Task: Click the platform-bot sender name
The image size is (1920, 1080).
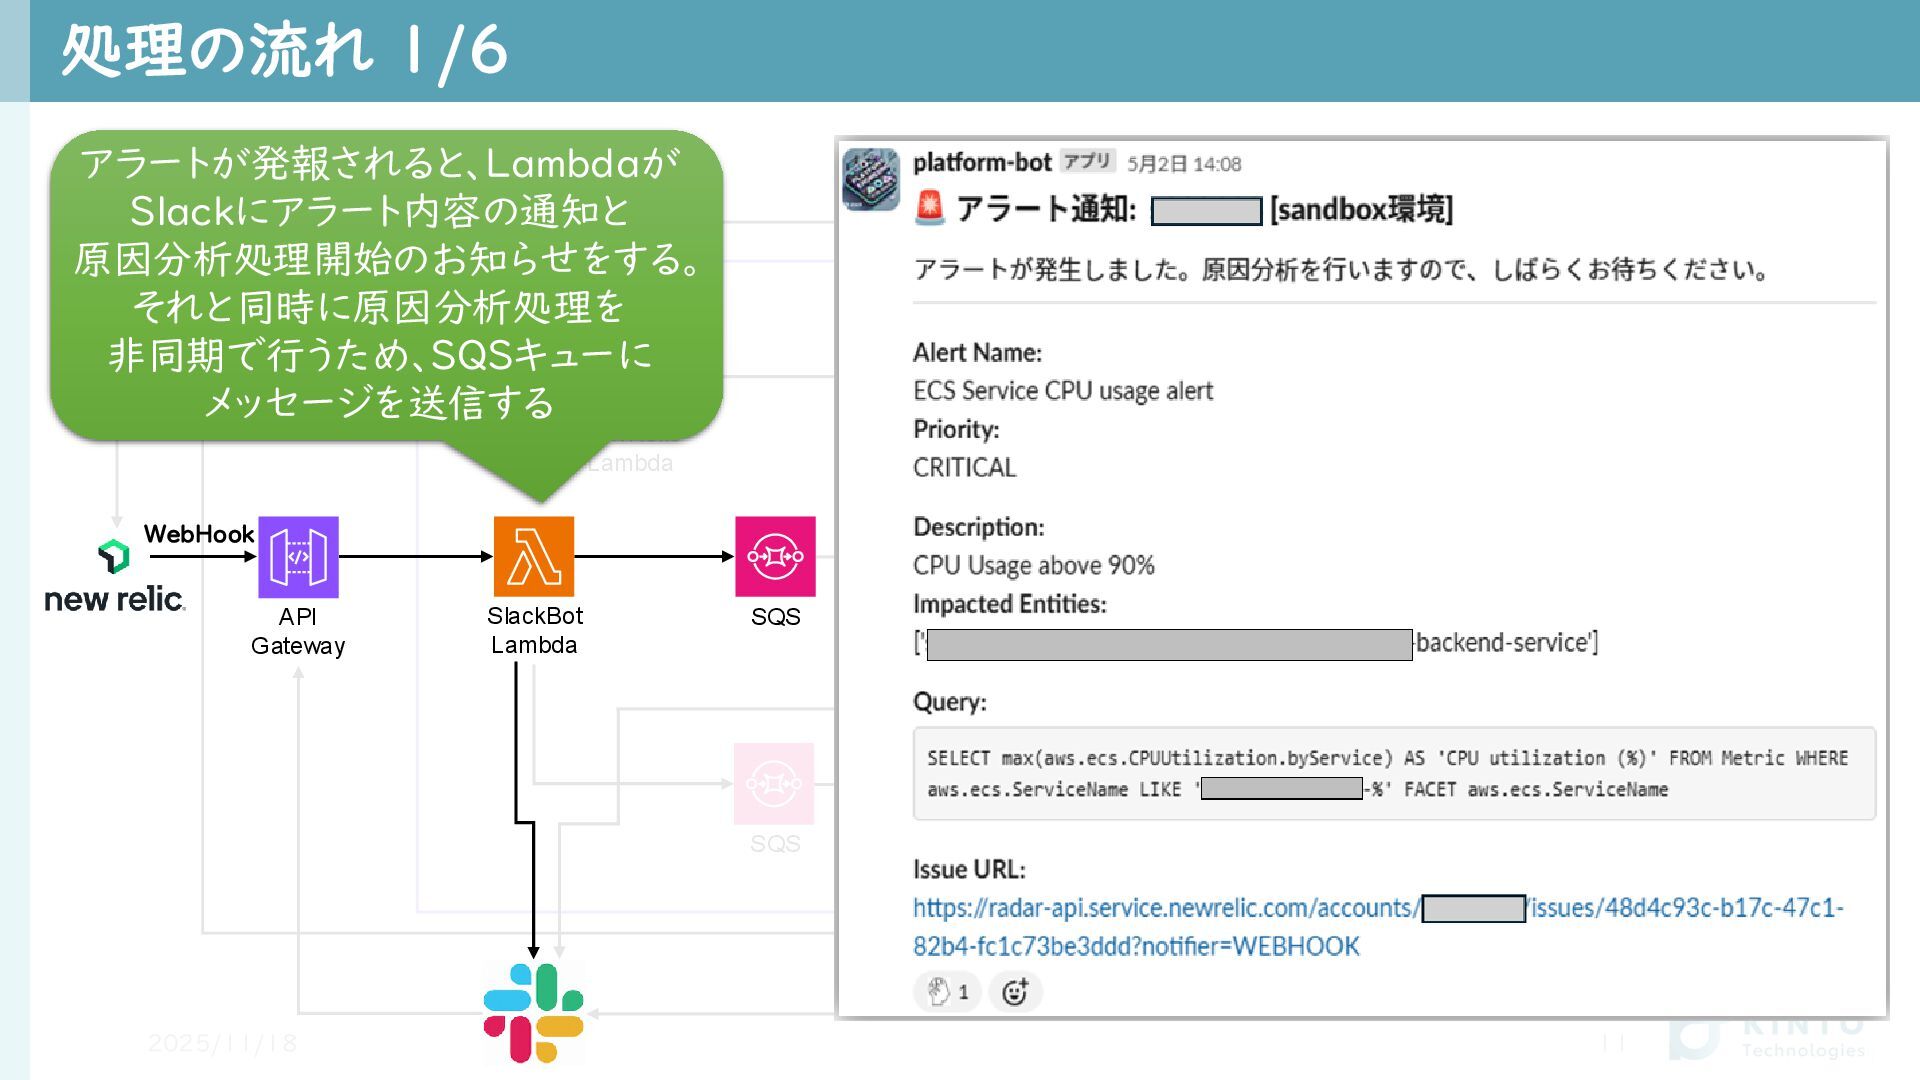Action: point(981,162)
